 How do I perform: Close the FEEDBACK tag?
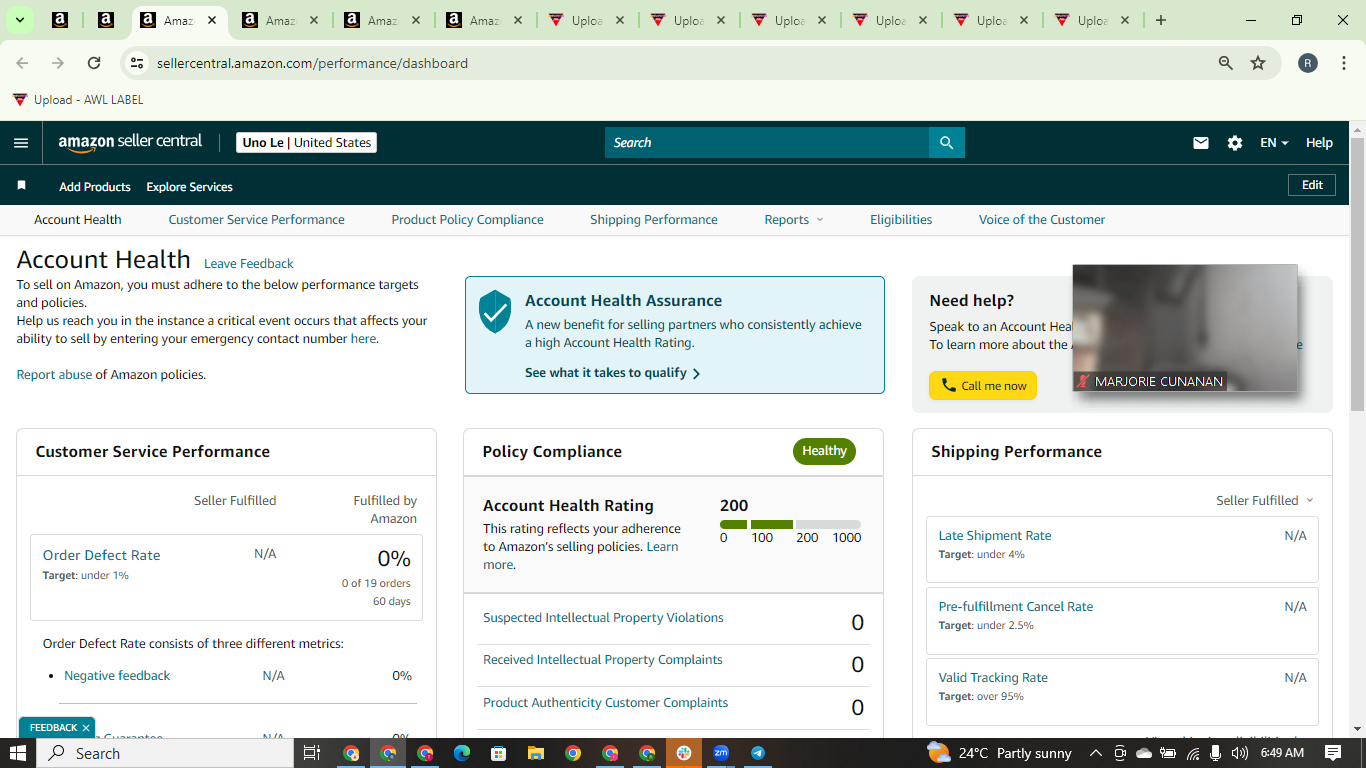click(x=86, y=728)
